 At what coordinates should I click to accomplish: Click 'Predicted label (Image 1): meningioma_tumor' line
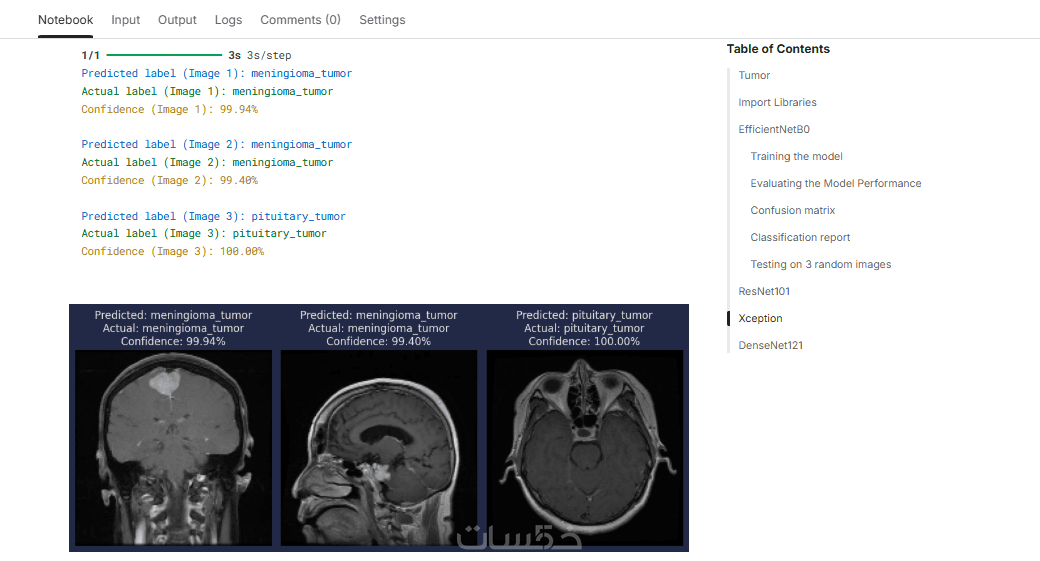(x=216, y=74)
